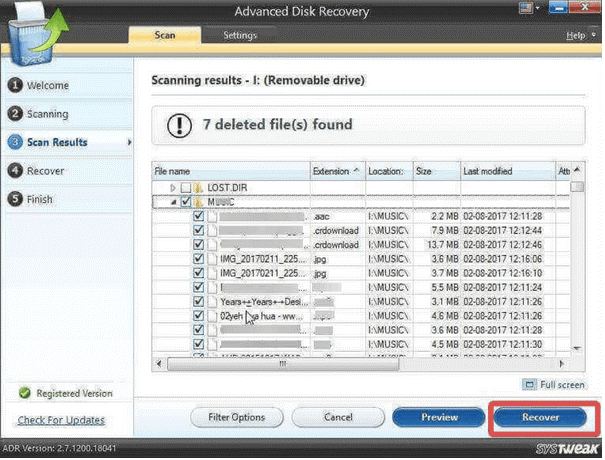Sort by the File name column header

click(231, 171)
